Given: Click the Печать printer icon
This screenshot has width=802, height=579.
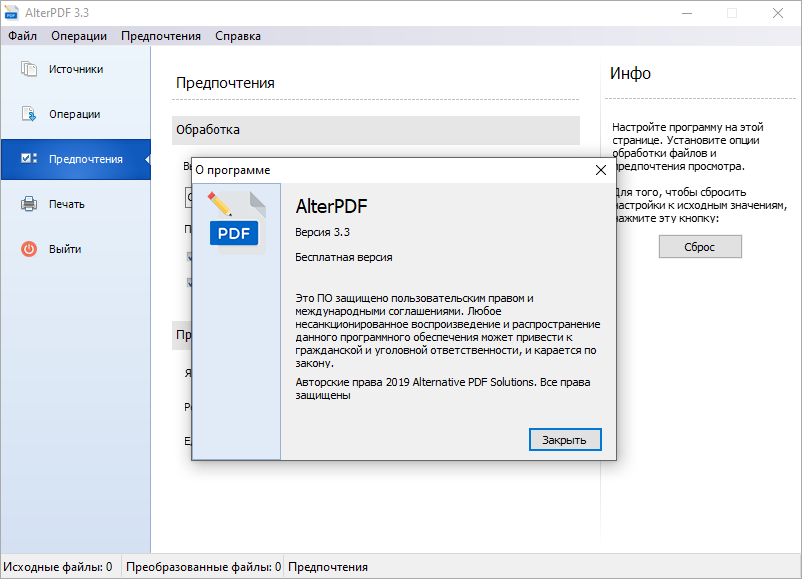Looking at the screenshot, I should (x=29, y=204).
